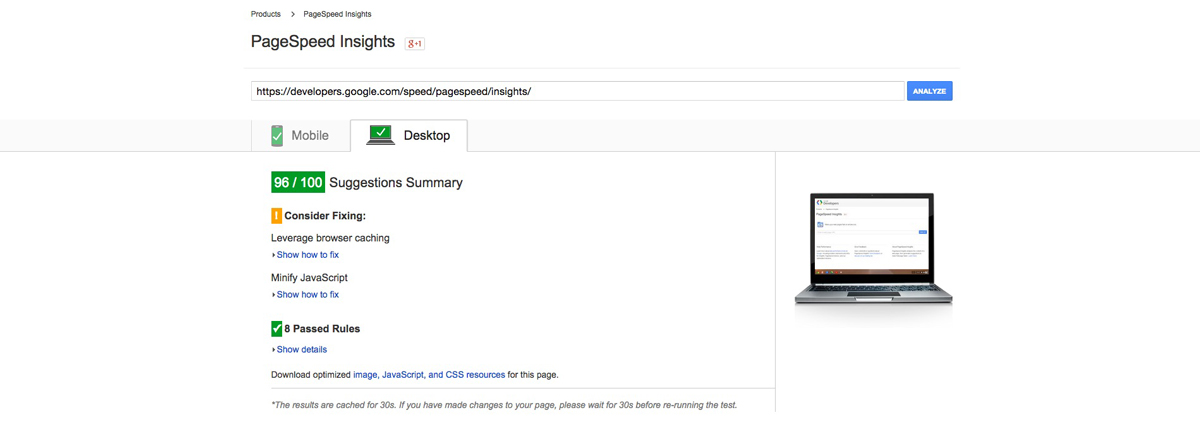Click the results cached for 30s note
The height and width of the screenshot is (433, 1200).
[x=504, y=405]
